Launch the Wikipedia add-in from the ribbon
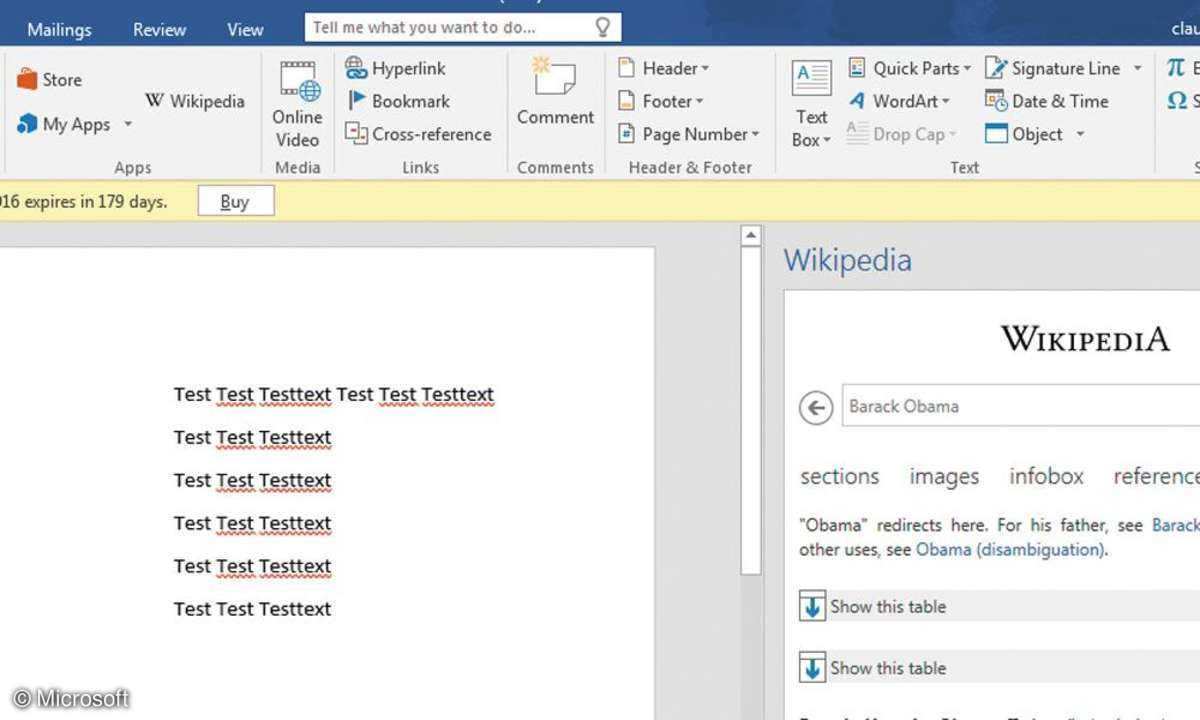Viewport: 1200px width, 720px height. [195, 101]
